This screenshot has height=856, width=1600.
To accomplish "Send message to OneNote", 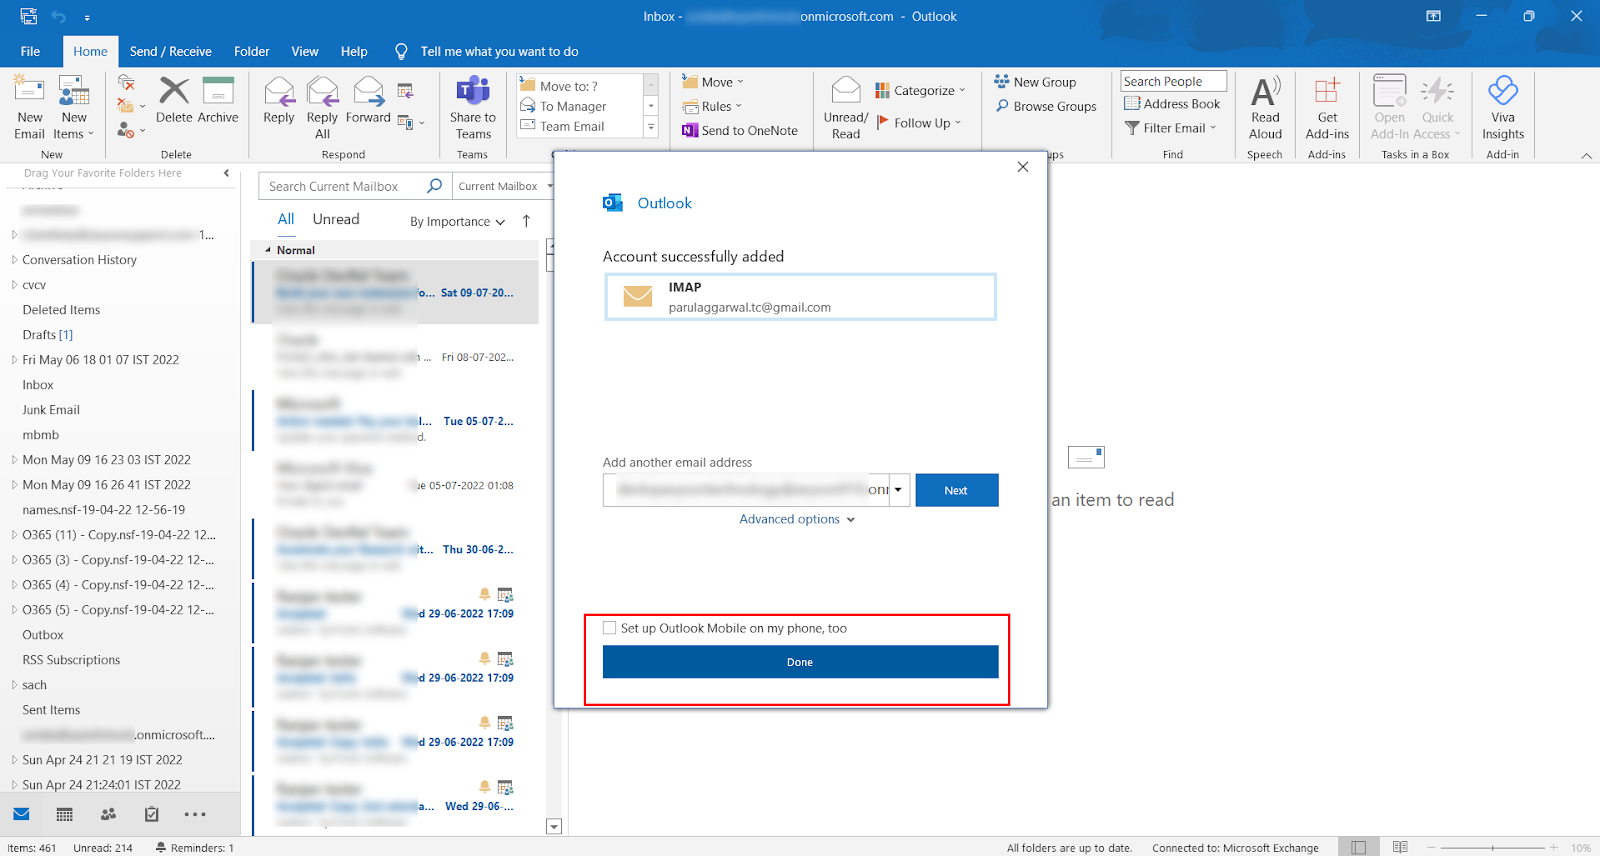I will [740, 130].
